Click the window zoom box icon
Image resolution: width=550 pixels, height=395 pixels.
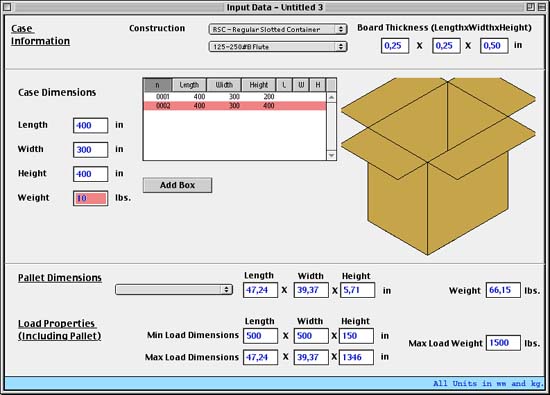(530, 7)
